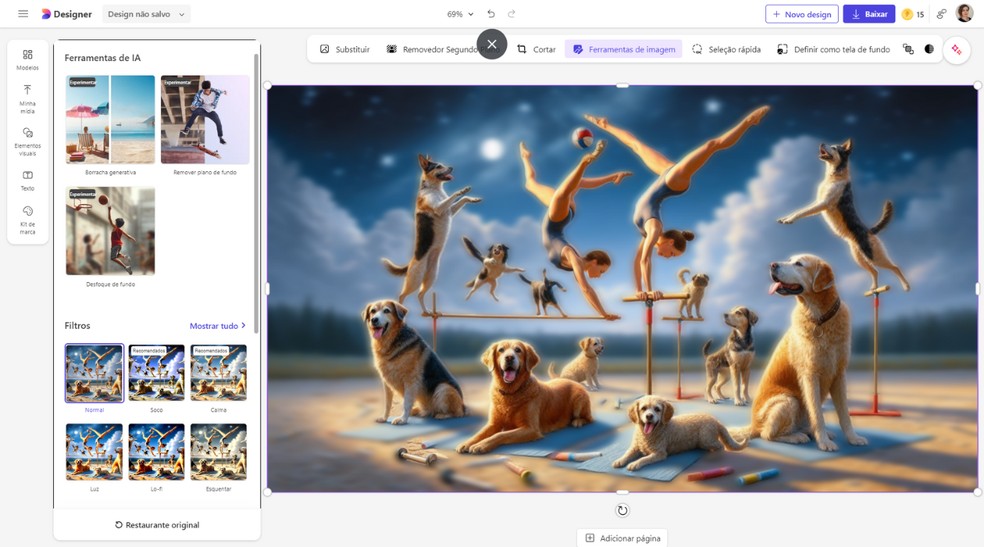Open the Texto sidebar panel
The image size is (984, 547).
28,181
